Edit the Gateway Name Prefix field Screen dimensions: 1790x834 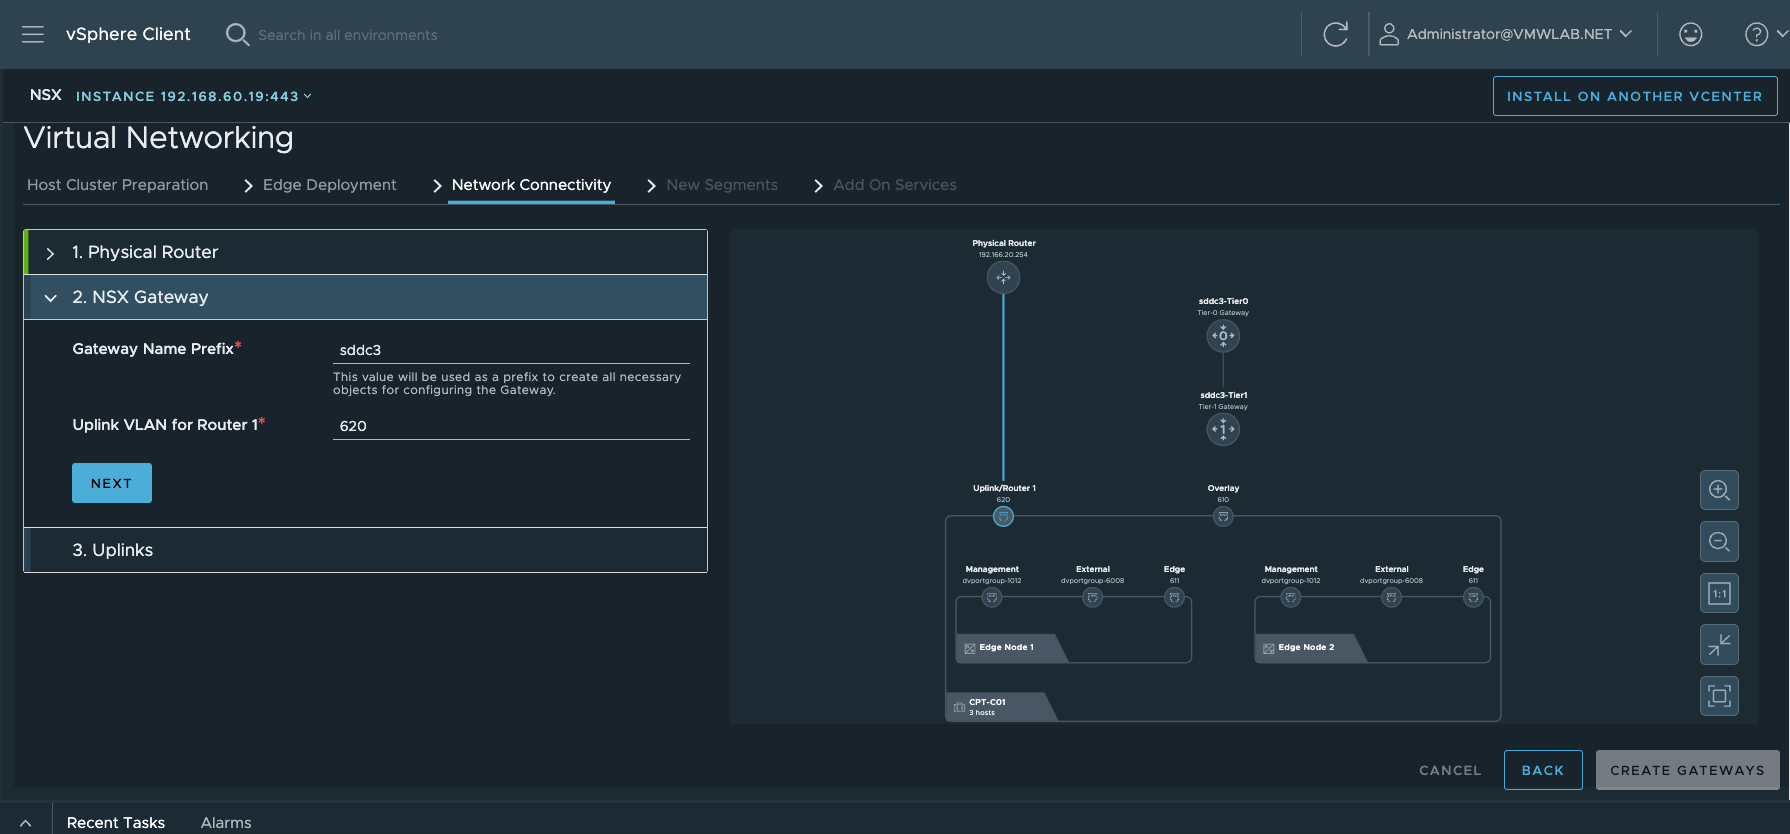click(x=511, y=350)
